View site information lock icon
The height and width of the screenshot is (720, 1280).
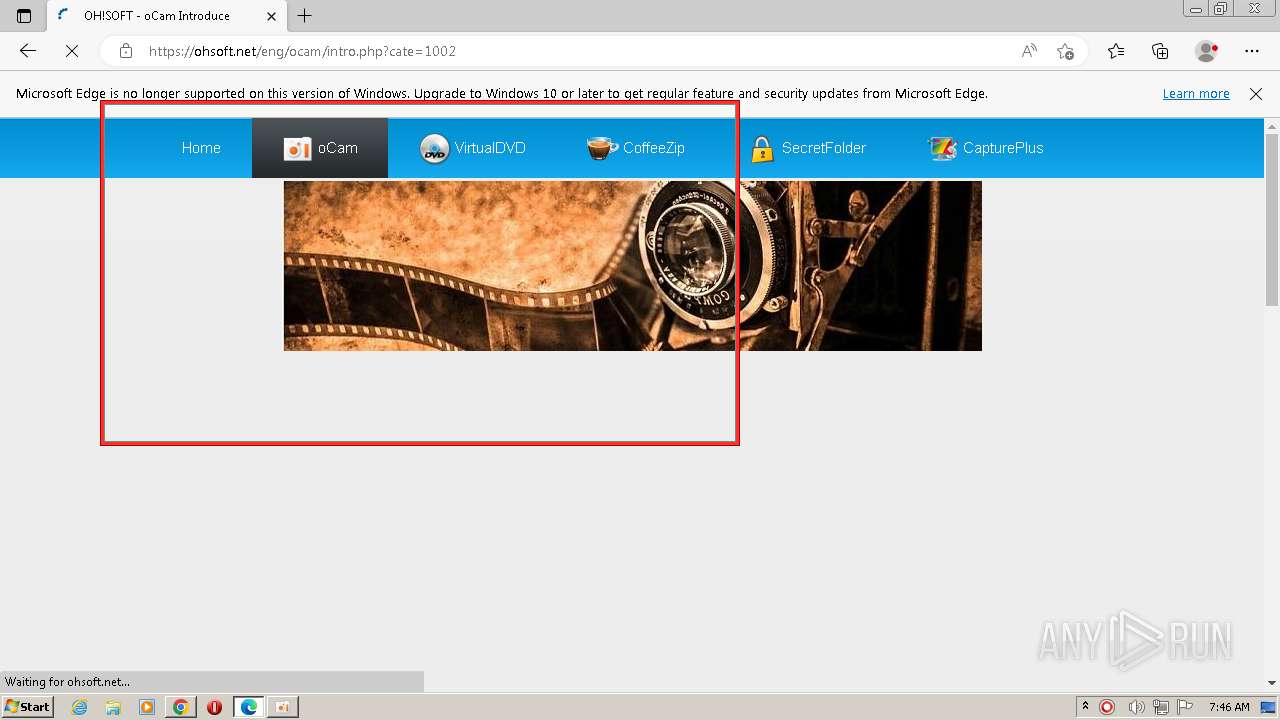pyautogui.click(x=125, y=51)
